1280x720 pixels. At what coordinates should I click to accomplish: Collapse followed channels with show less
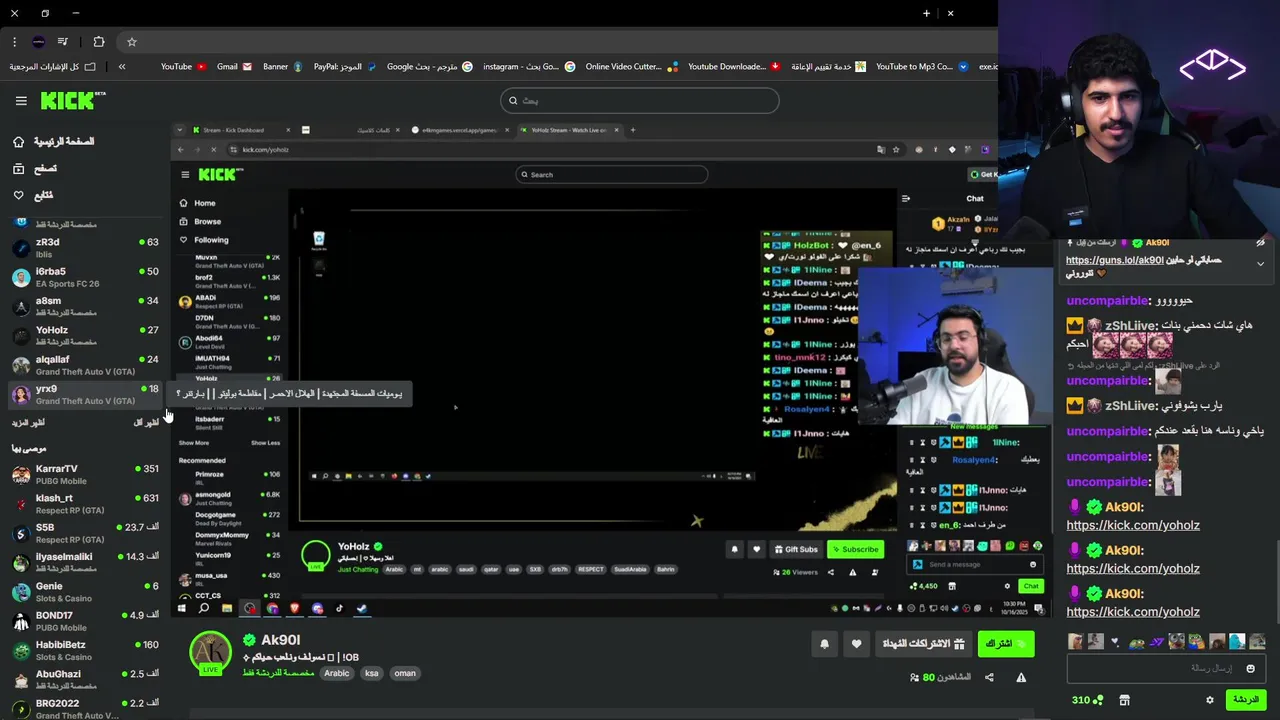tap(146, 423)
